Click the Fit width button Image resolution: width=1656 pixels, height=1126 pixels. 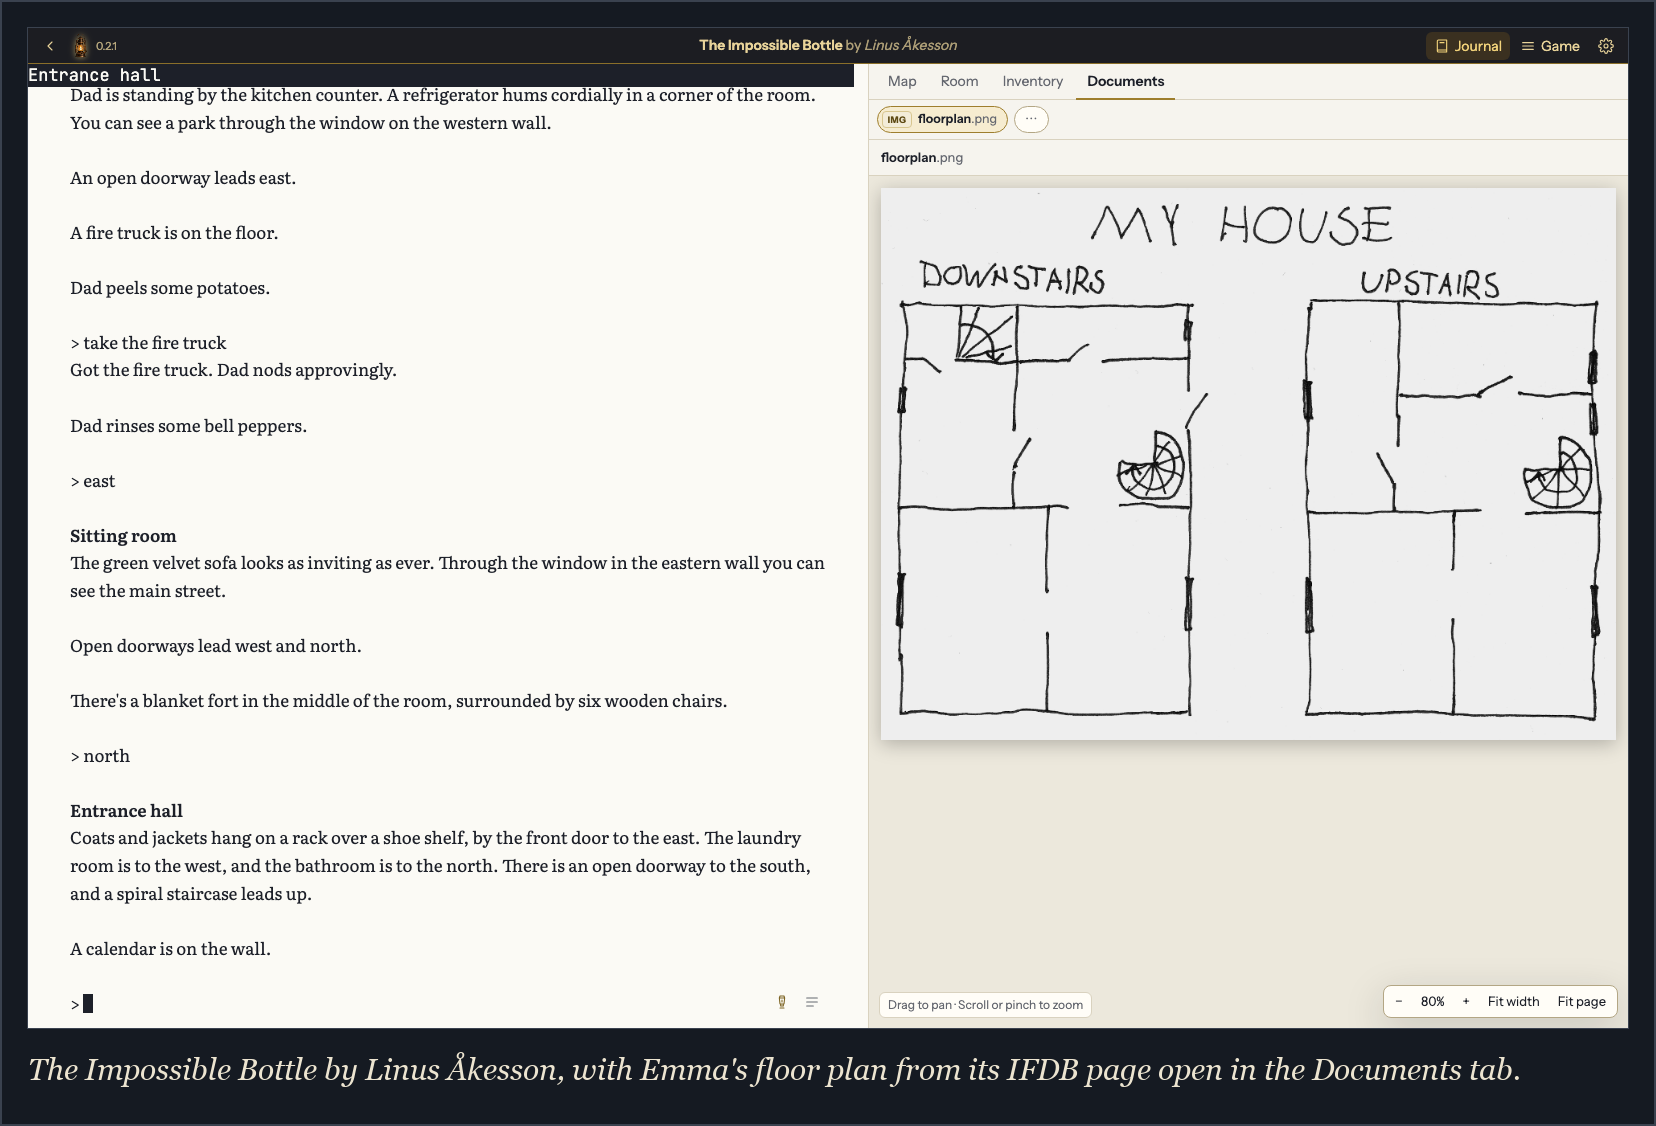(x=1513, y=1001)
